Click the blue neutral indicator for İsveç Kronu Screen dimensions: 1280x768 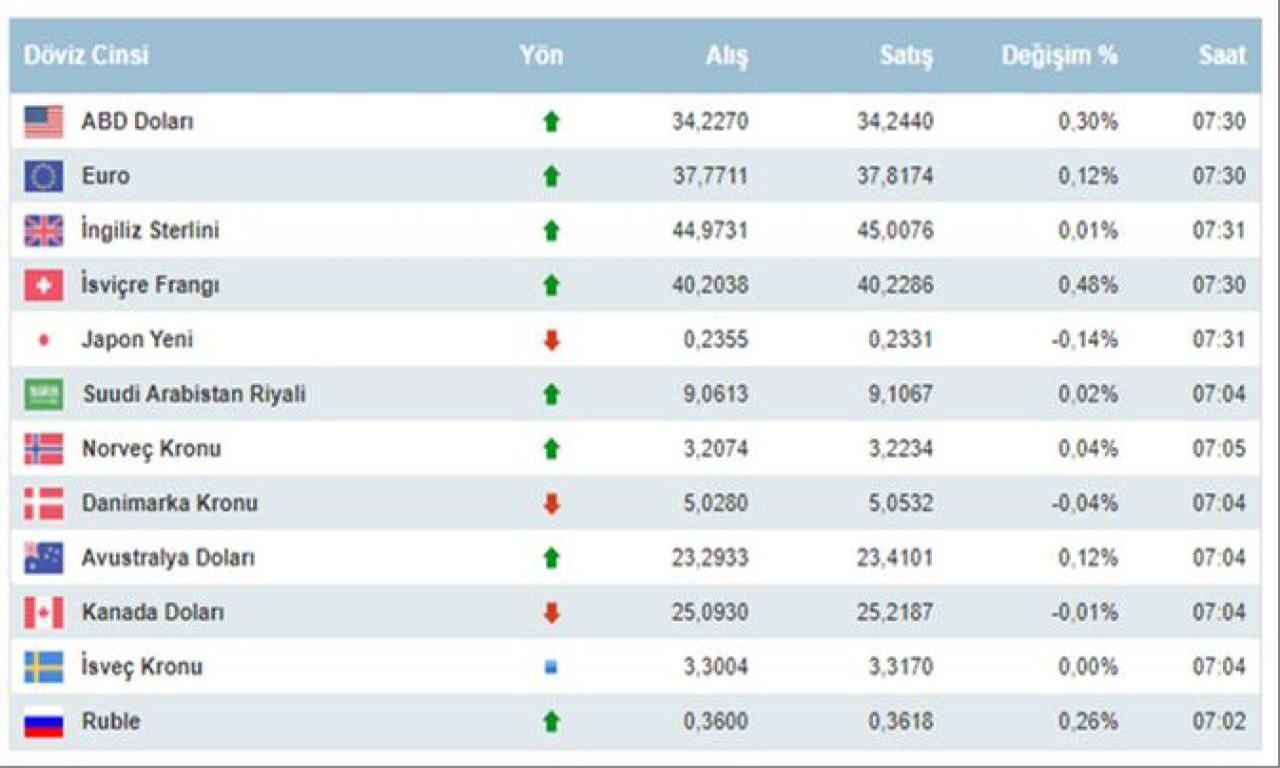pos(550,667)
